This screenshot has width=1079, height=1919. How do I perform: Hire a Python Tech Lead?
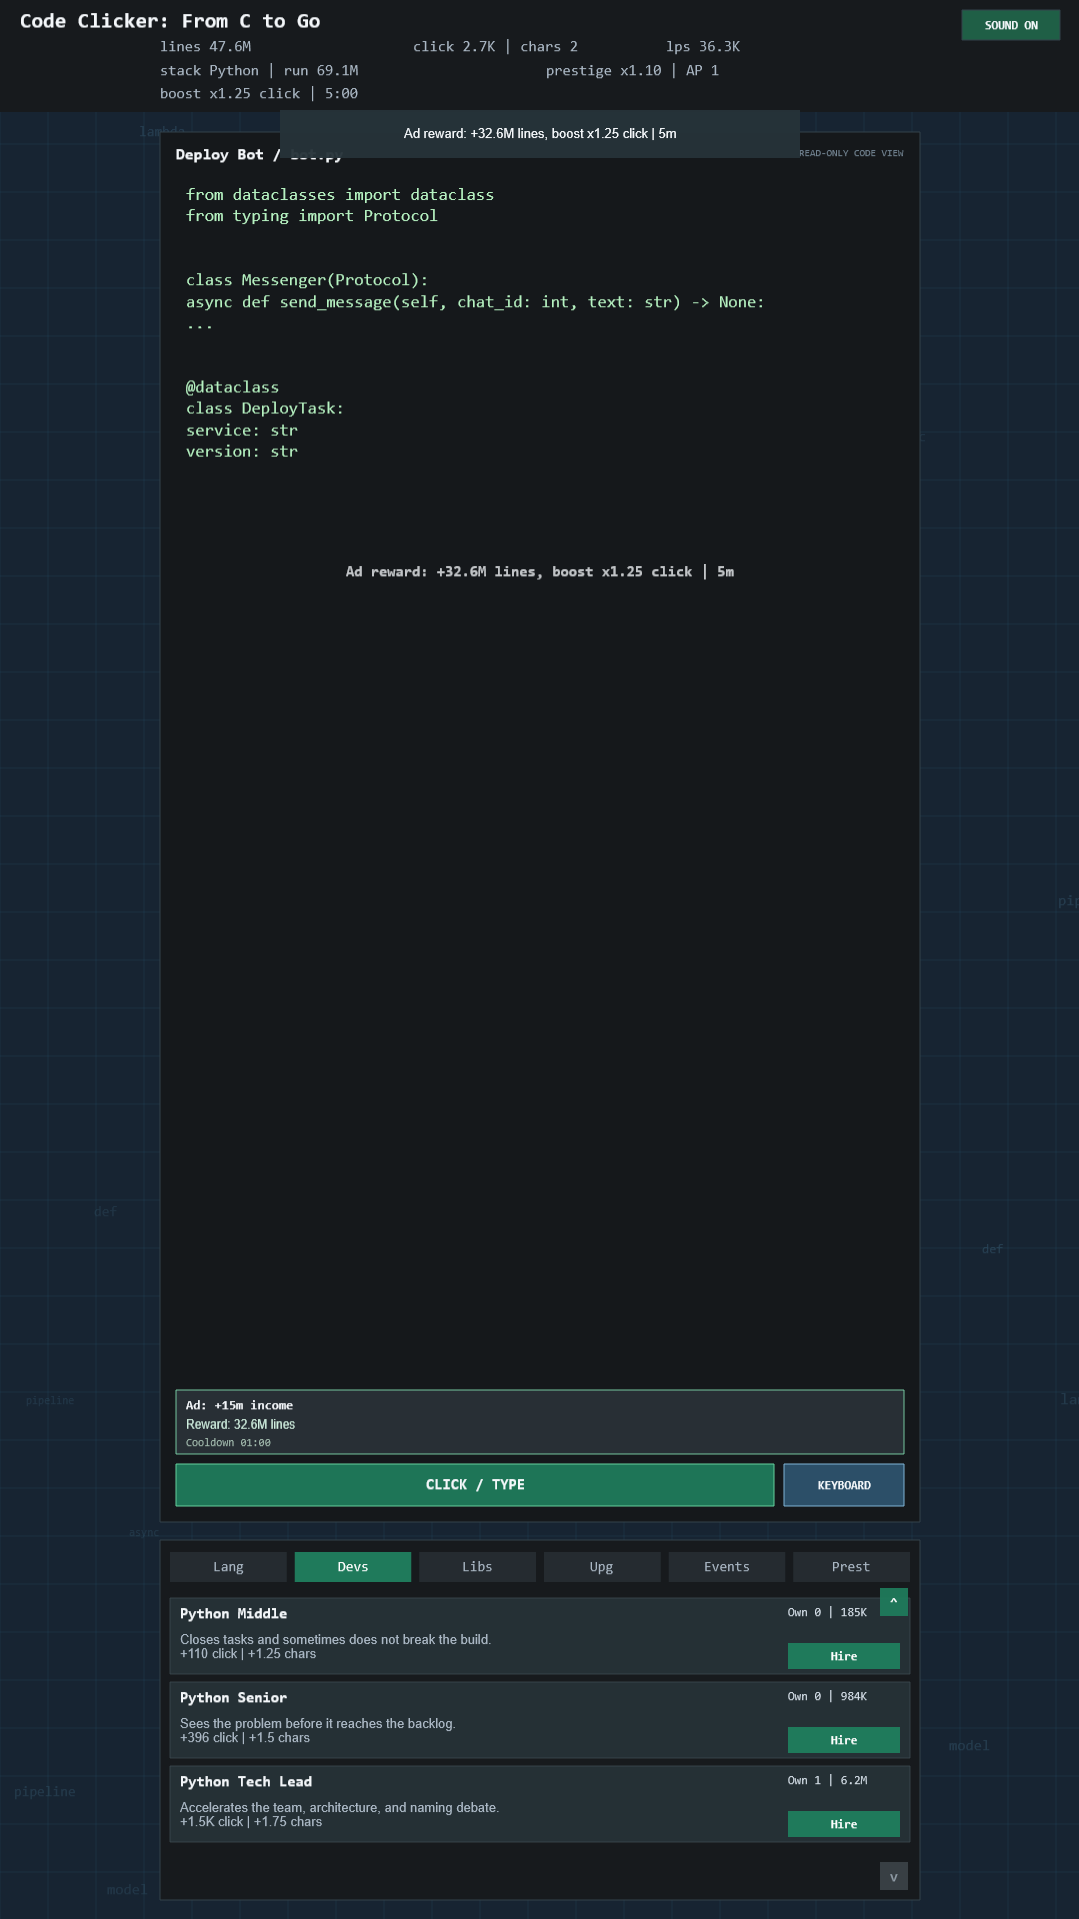(x=844, y=1824)
